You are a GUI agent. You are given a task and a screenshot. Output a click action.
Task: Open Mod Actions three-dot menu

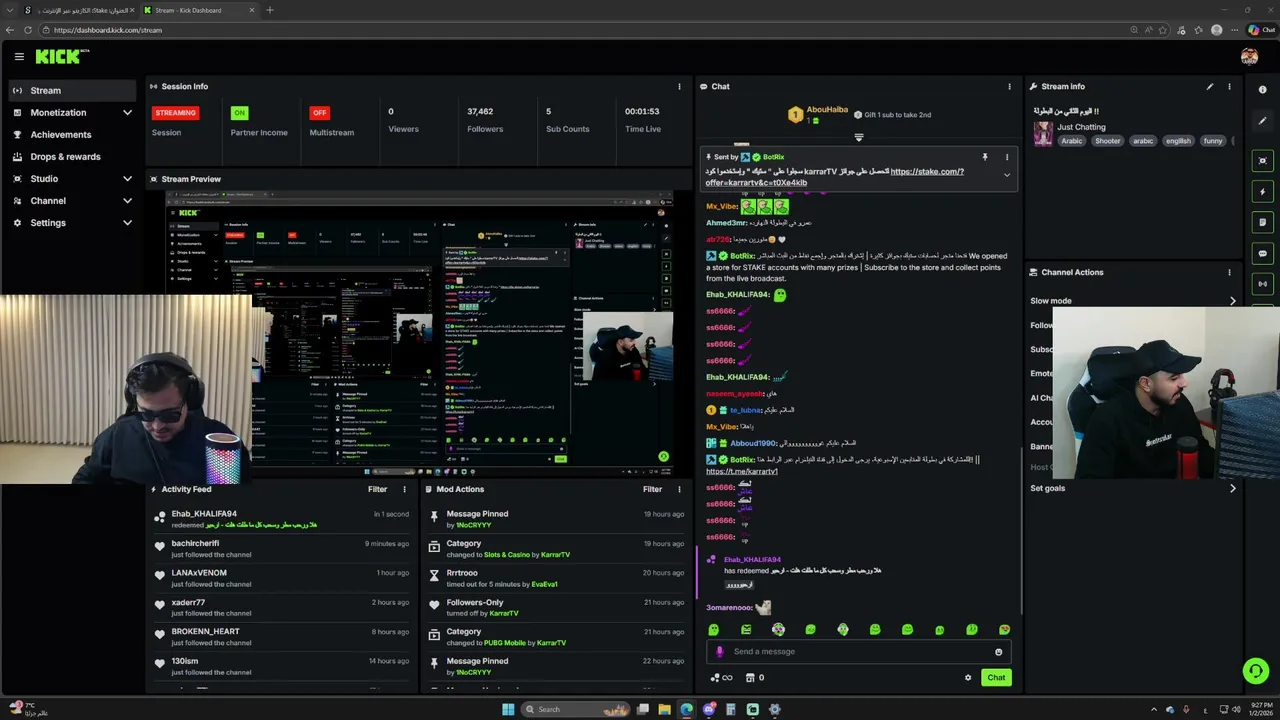[x=679, y=489]
